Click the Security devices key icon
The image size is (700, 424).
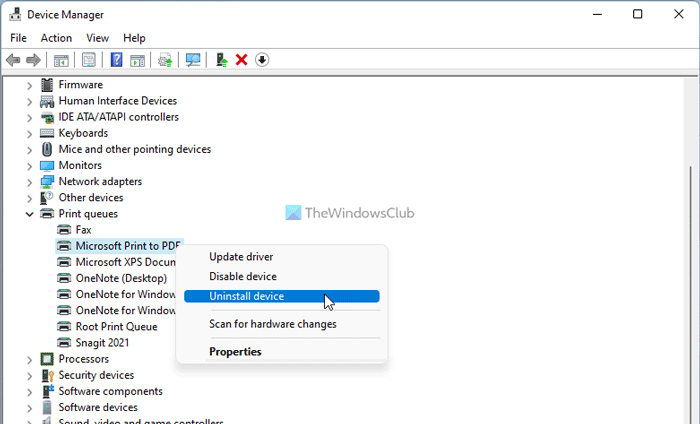pos(47,375)
